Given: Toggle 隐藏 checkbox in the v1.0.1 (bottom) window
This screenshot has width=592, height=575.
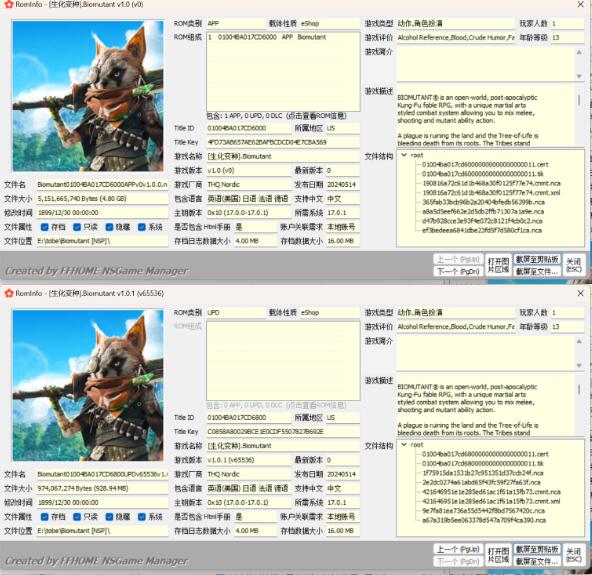Looking at the screenshot, I should point(109,516).
